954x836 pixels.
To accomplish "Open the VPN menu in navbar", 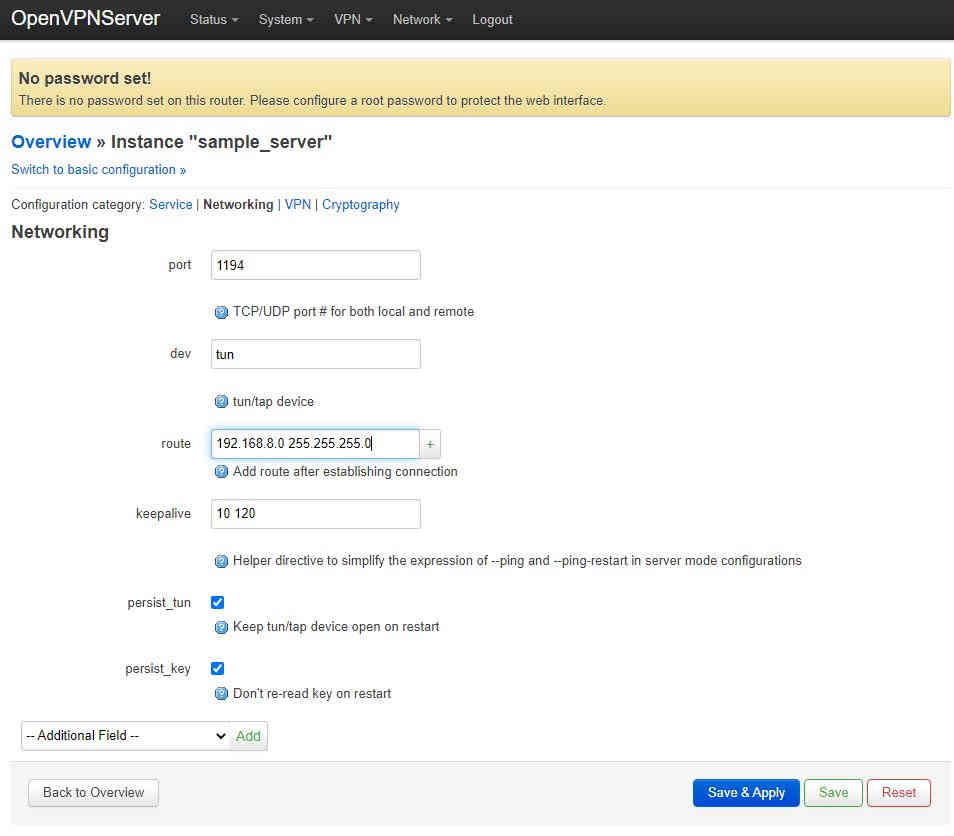I will (x=353, y=19).
